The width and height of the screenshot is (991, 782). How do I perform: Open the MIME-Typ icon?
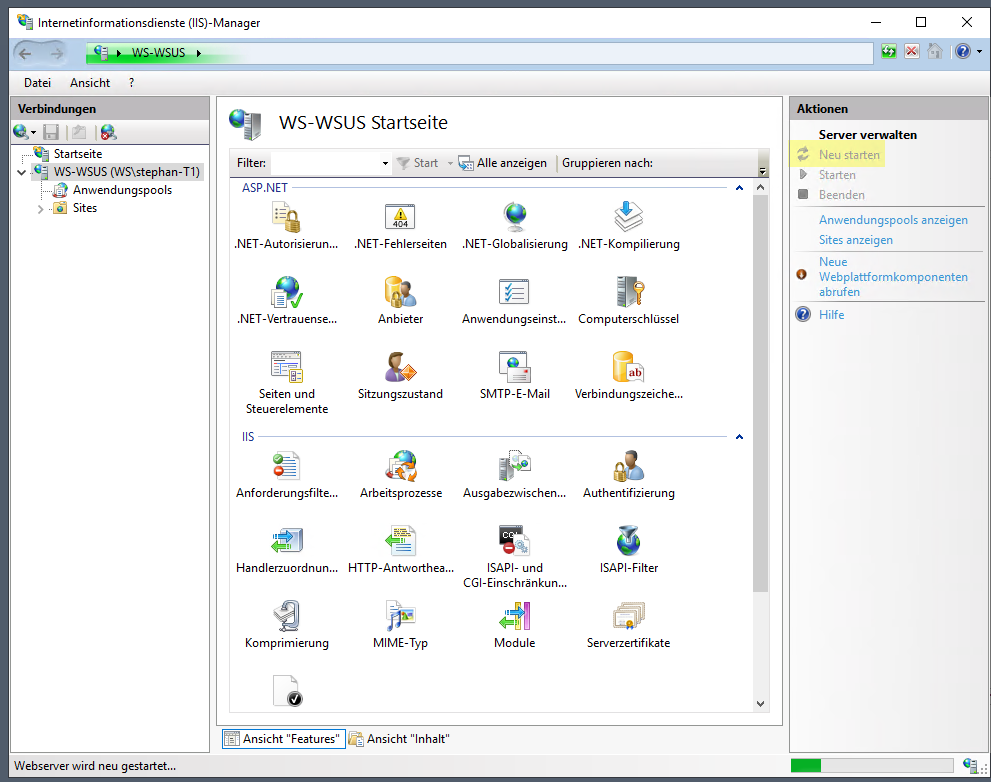pos(400,616)
